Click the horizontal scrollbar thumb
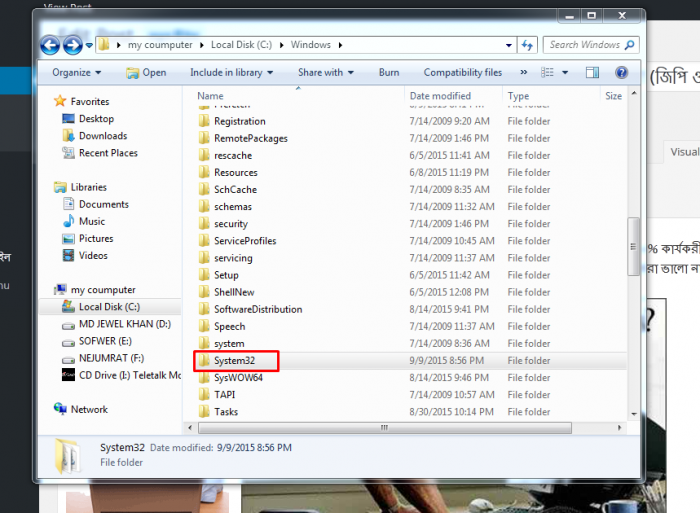 [x=385, y=428]
